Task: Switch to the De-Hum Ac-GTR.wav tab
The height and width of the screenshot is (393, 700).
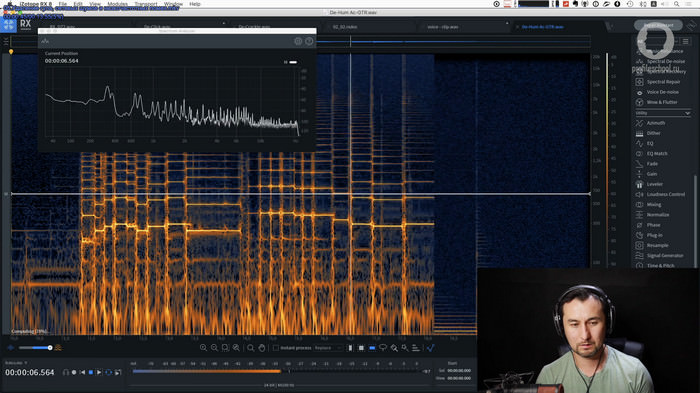Action: click(542, 27)
